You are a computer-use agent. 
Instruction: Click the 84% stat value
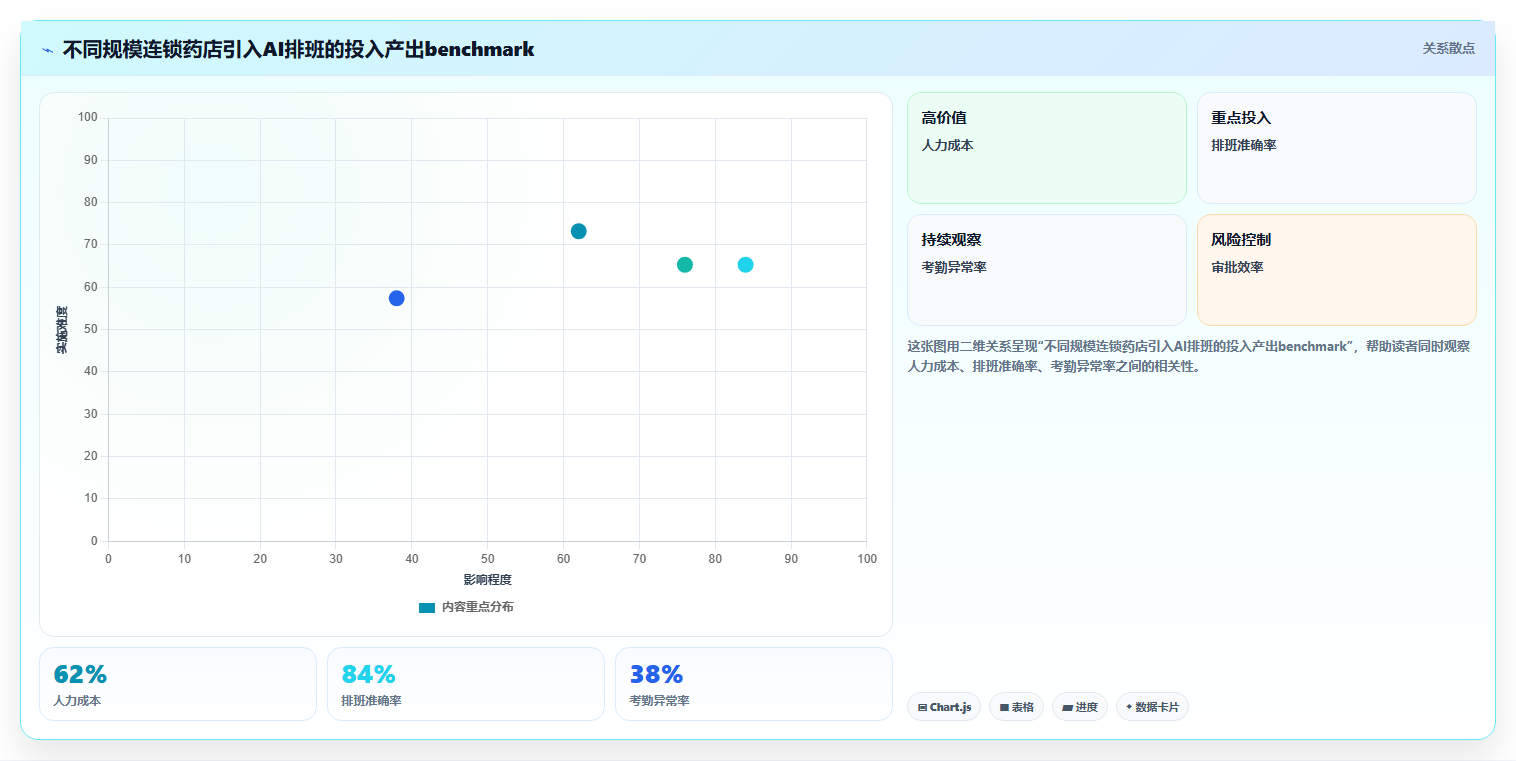(368, 675)
